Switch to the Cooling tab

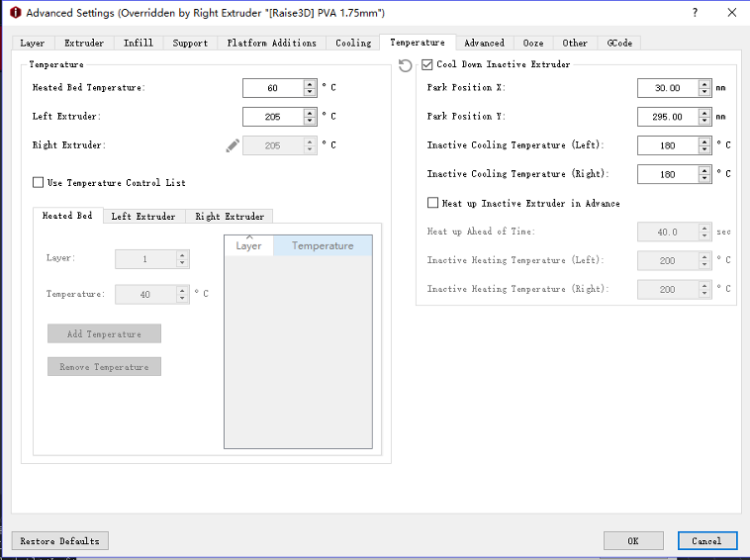[x=353, y=43]
